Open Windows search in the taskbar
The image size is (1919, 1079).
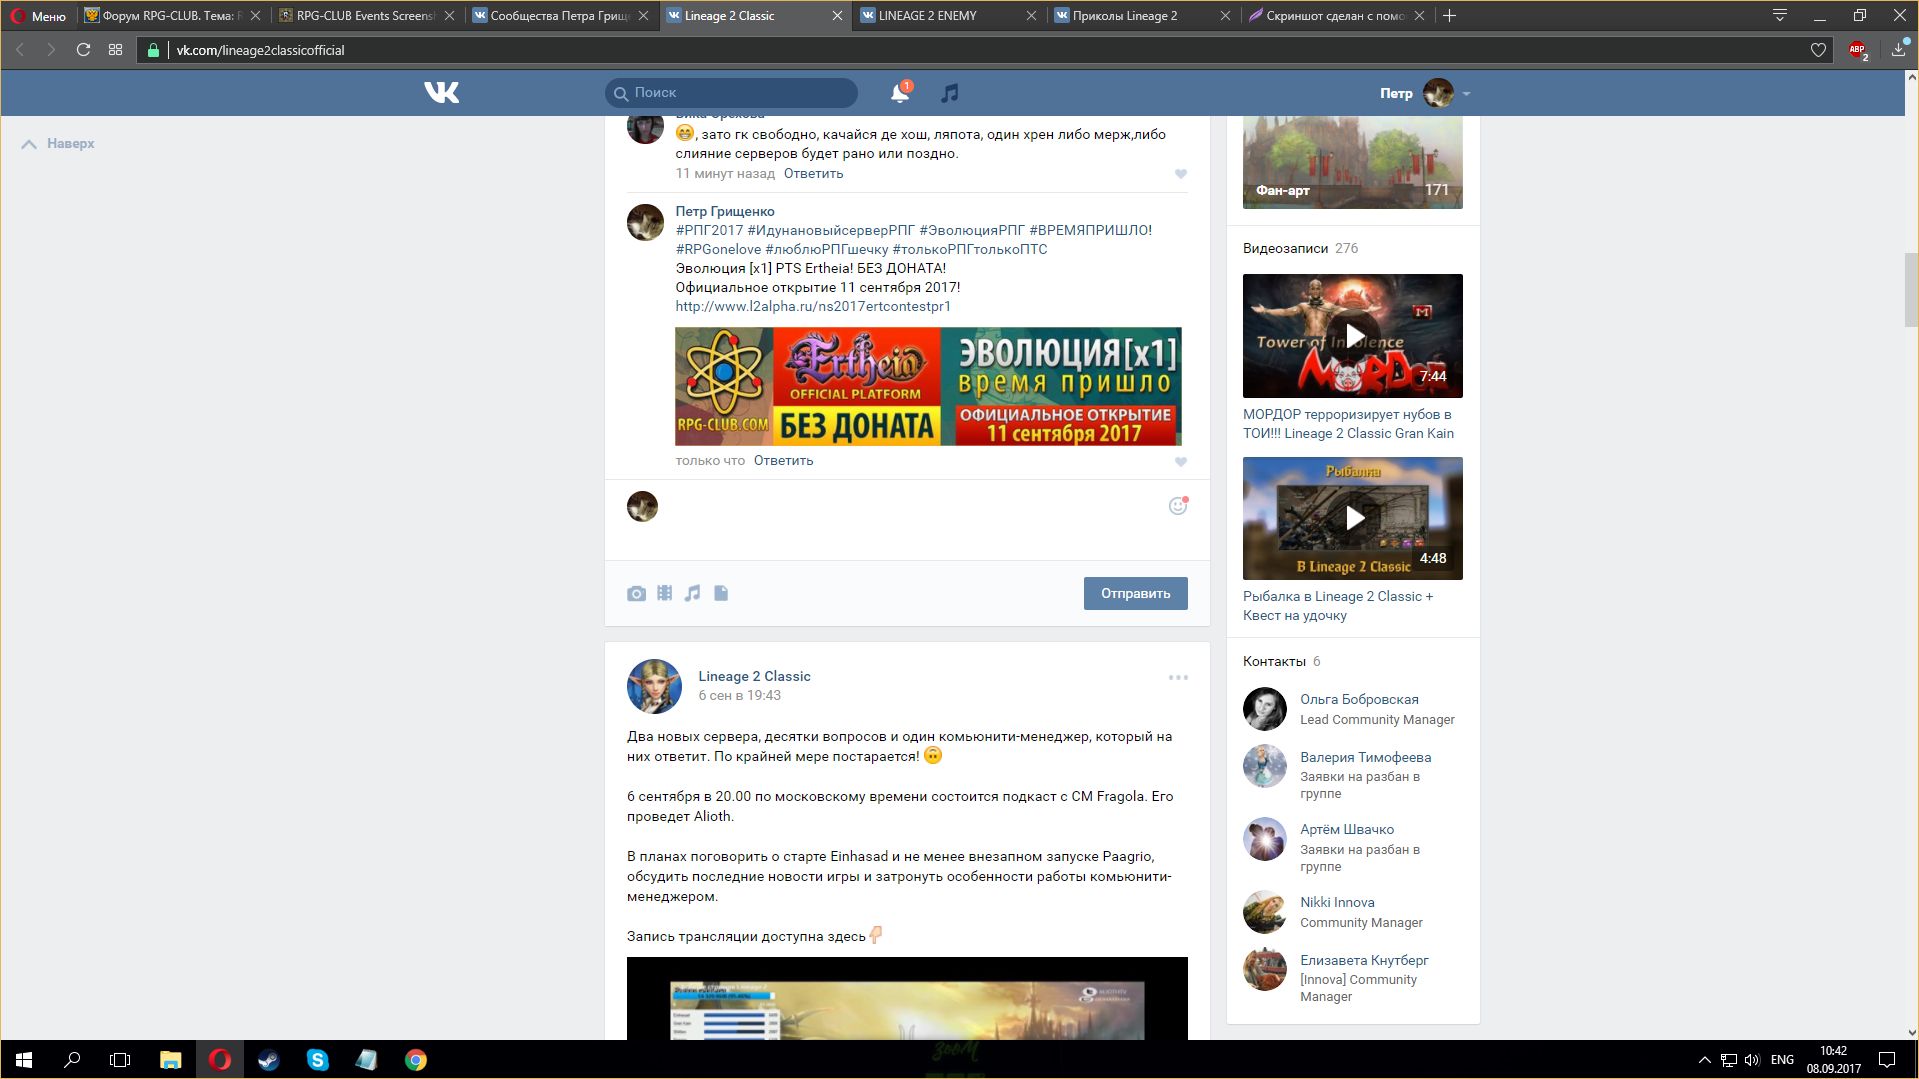(x=72, y=1060)
